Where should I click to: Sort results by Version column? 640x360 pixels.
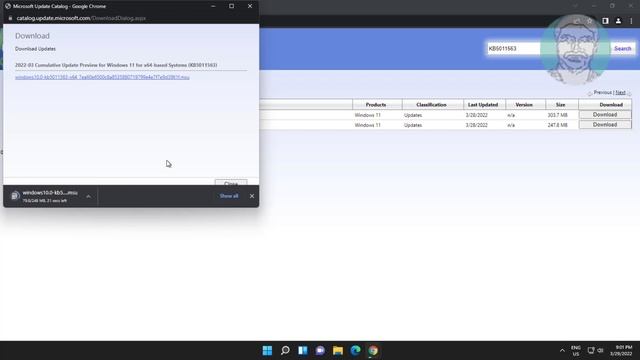tap(524, 105)
